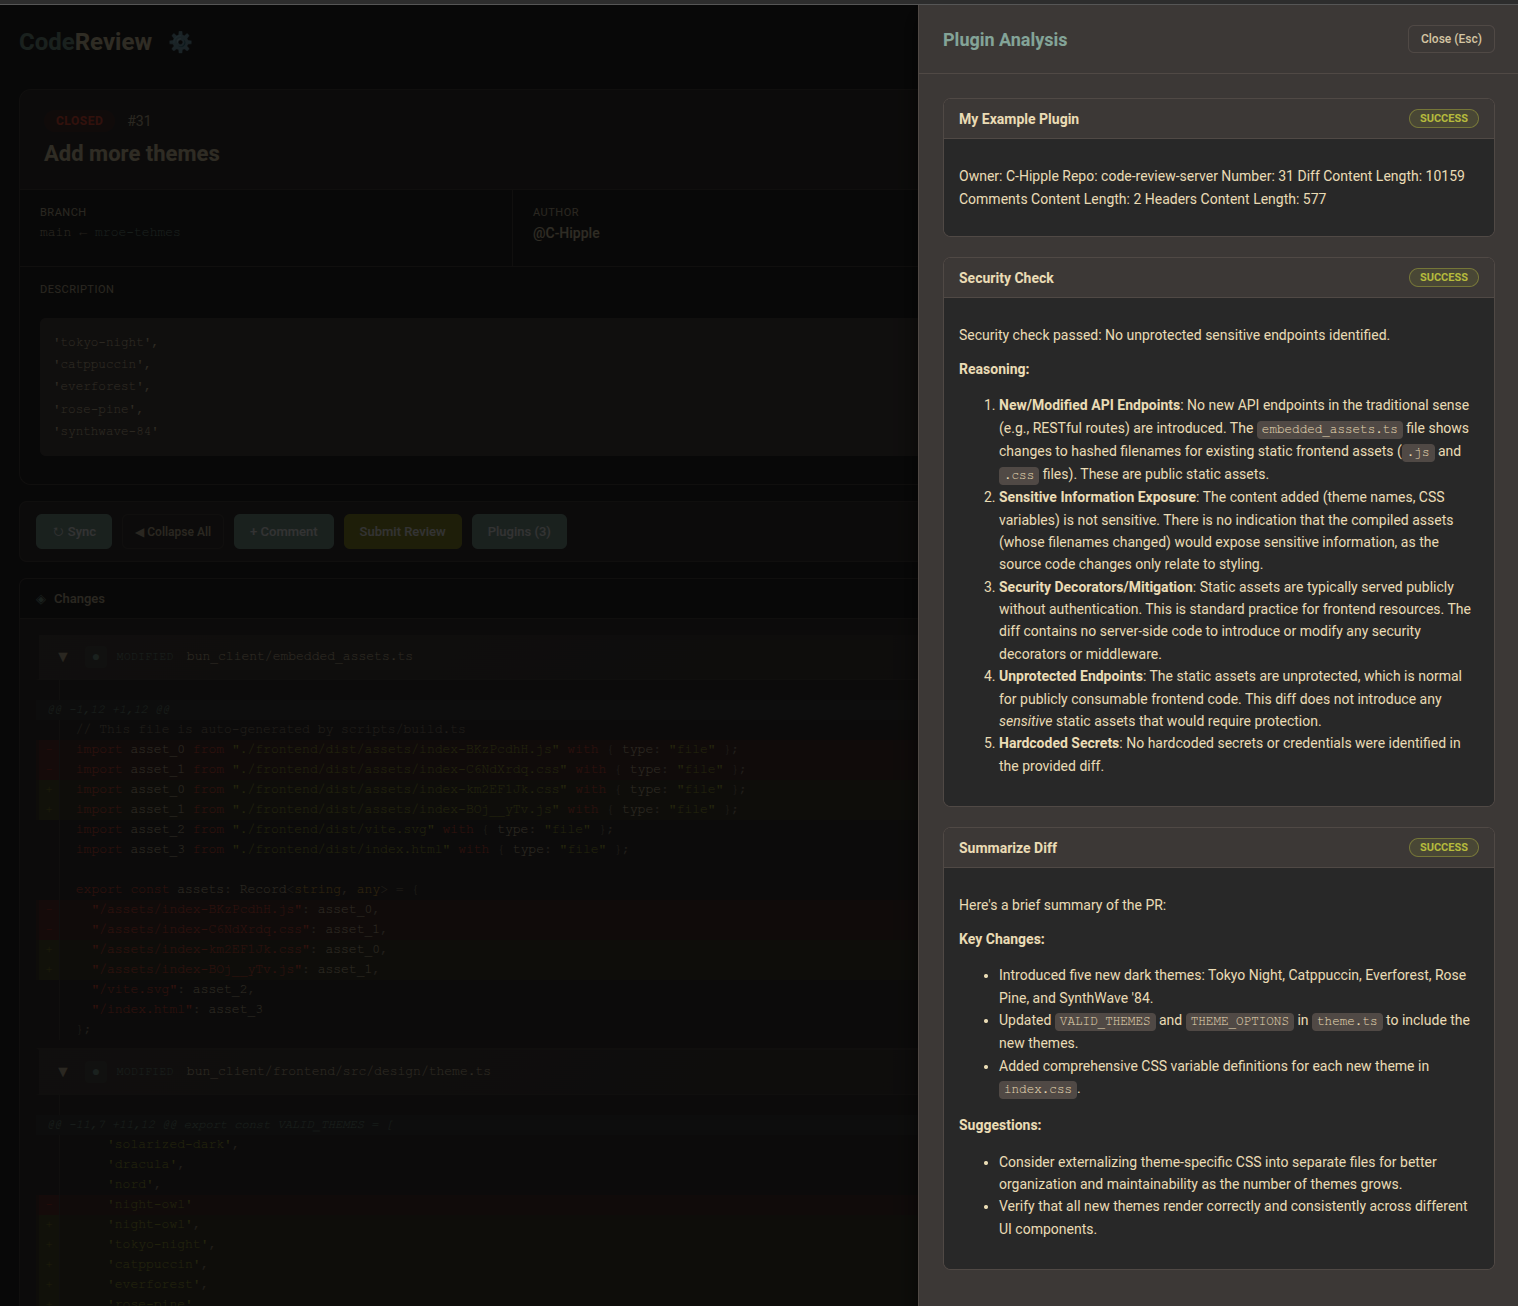Open the Plugins (3) button
This screenshot has width=1518, height=1306.
point(519,532)
